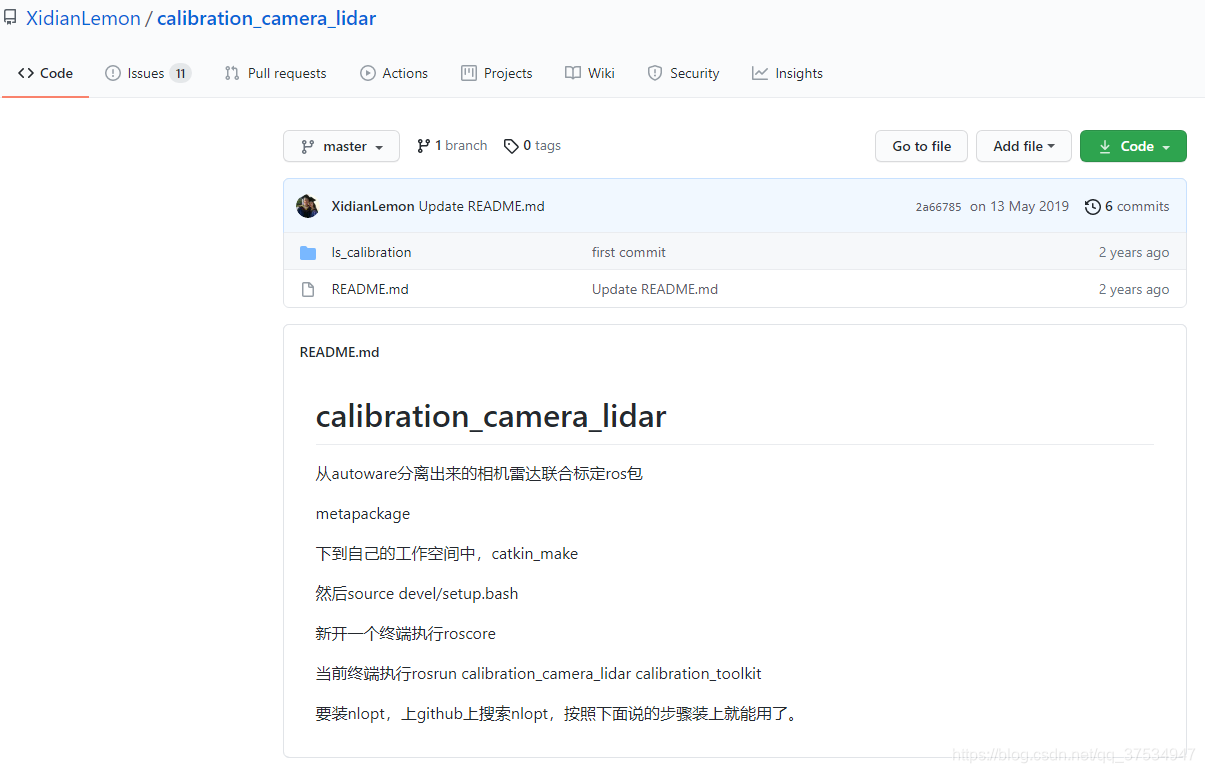Click the calibration_camera_lidar readme heading
This screenshot has height=773, width=1205.
point(491,416)
